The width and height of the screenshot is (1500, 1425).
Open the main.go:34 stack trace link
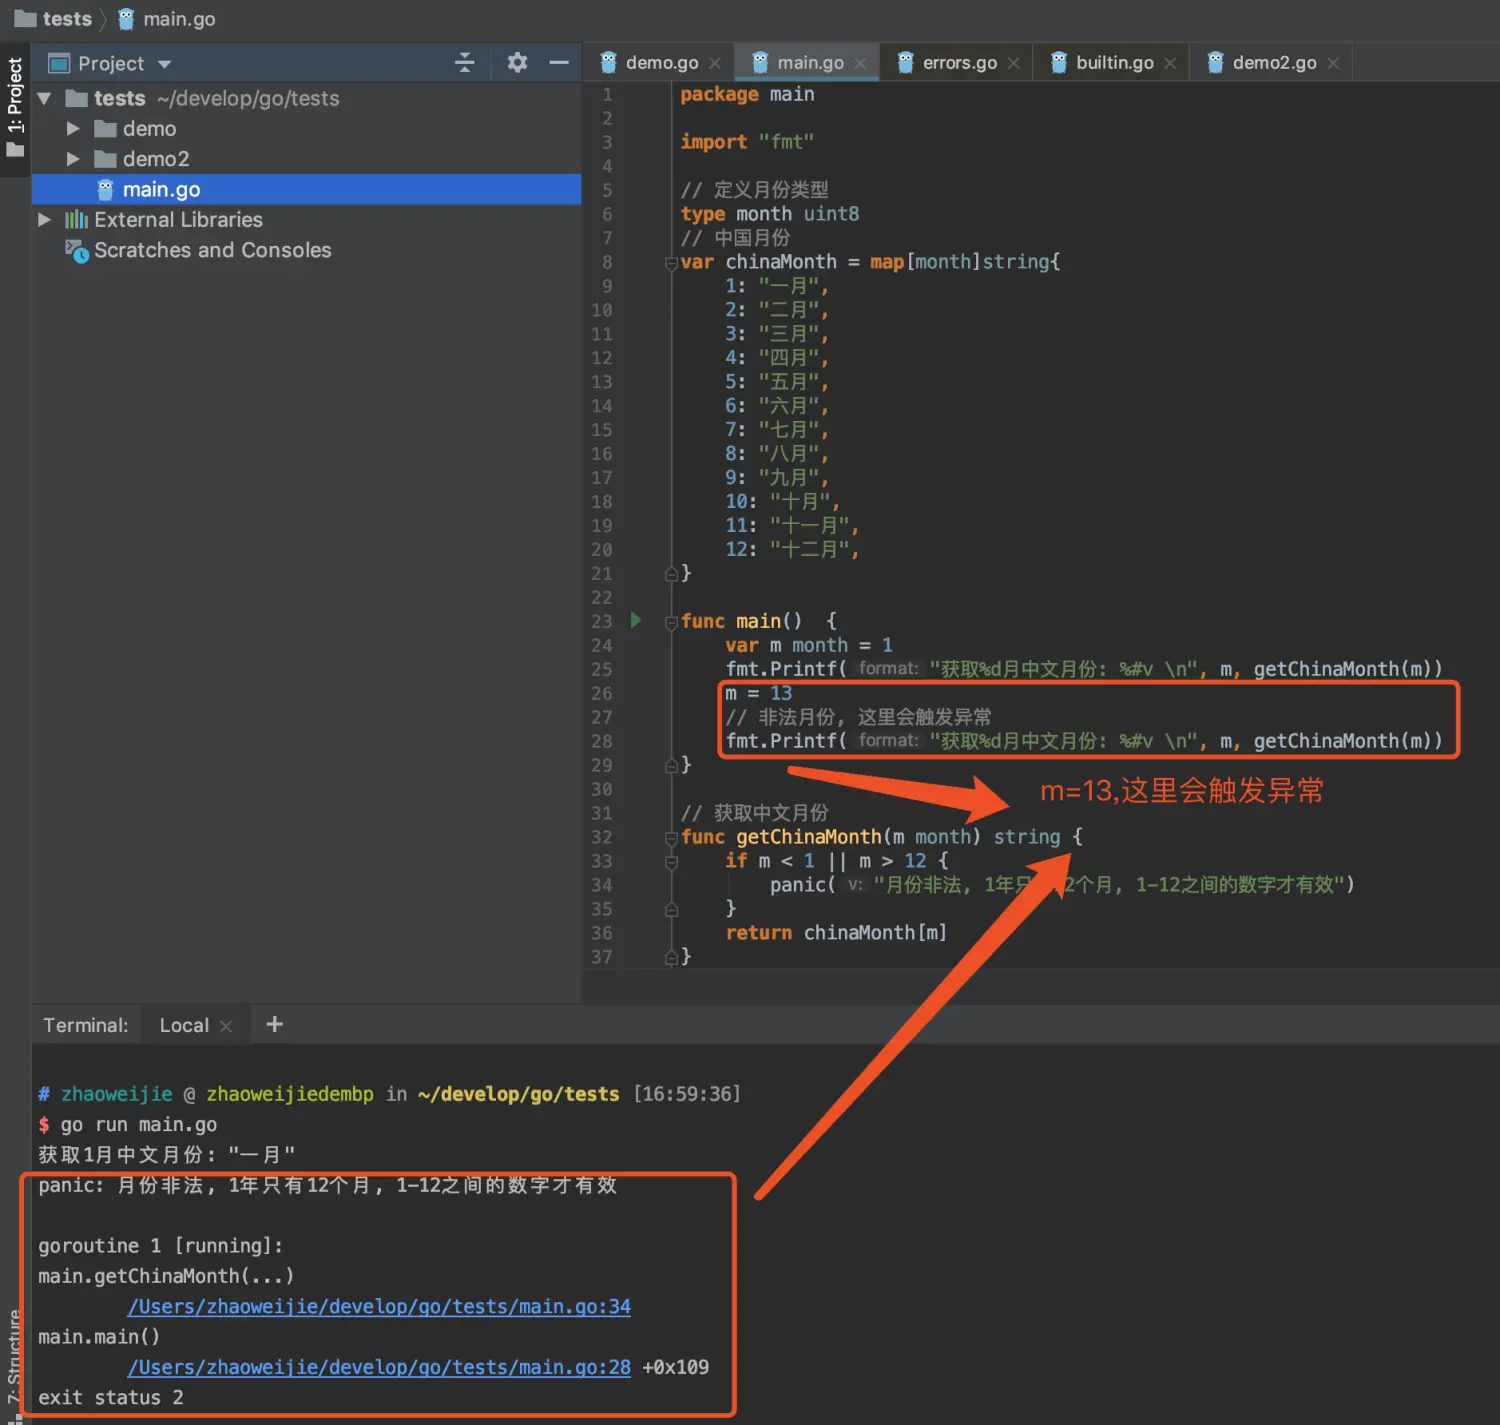[x=379, y=1306]
